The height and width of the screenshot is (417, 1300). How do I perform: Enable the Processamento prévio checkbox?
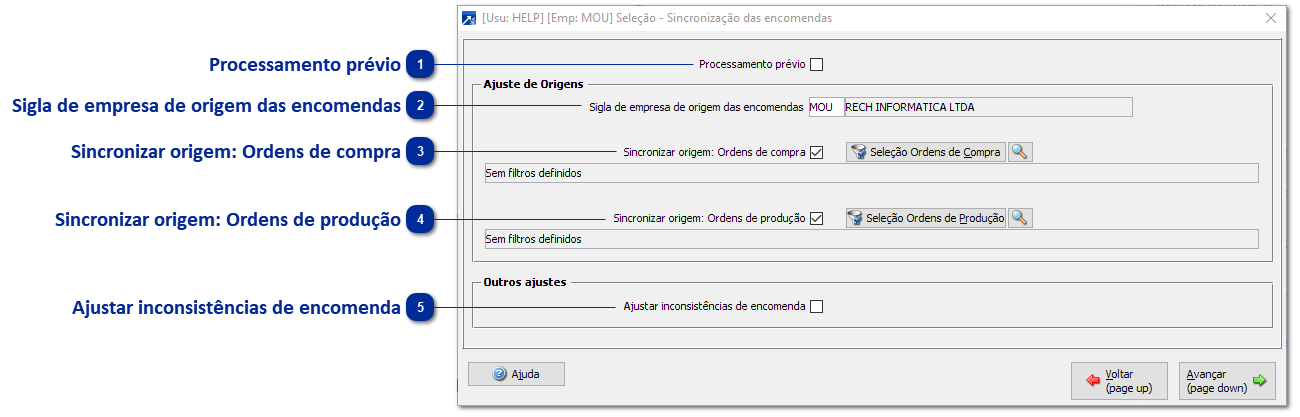coord(817,65)
